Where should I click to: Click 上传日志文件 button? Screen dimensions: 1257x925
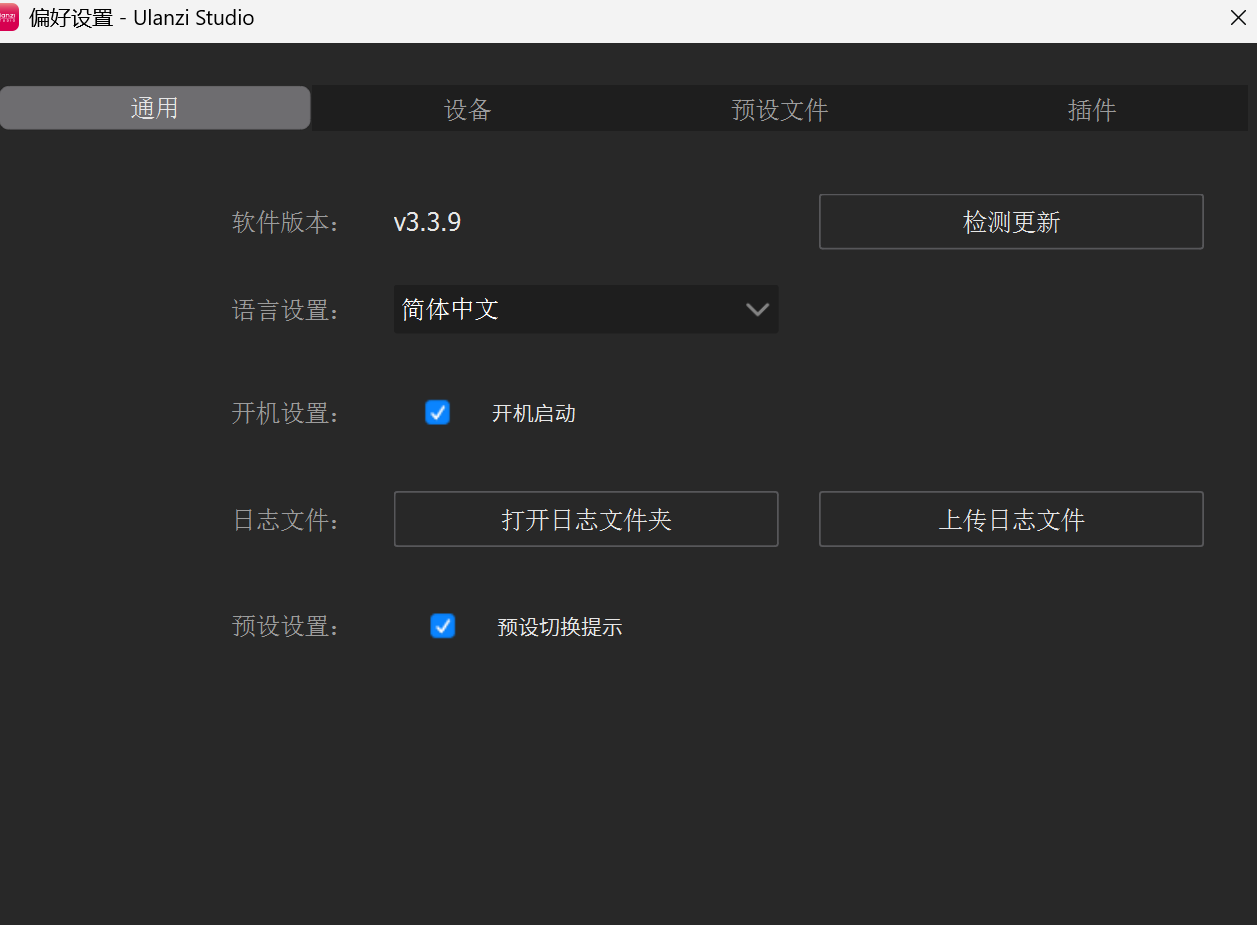point(1011,519)
